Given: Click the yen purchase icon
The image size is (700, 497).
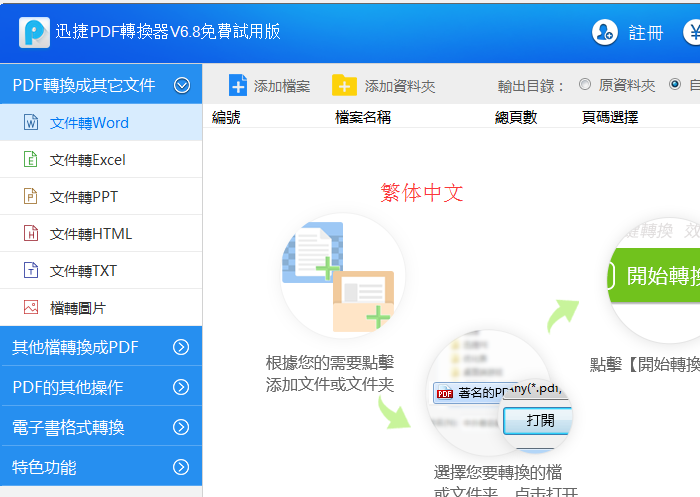Looking at the screenshot, I should click(x=693, y=32).
